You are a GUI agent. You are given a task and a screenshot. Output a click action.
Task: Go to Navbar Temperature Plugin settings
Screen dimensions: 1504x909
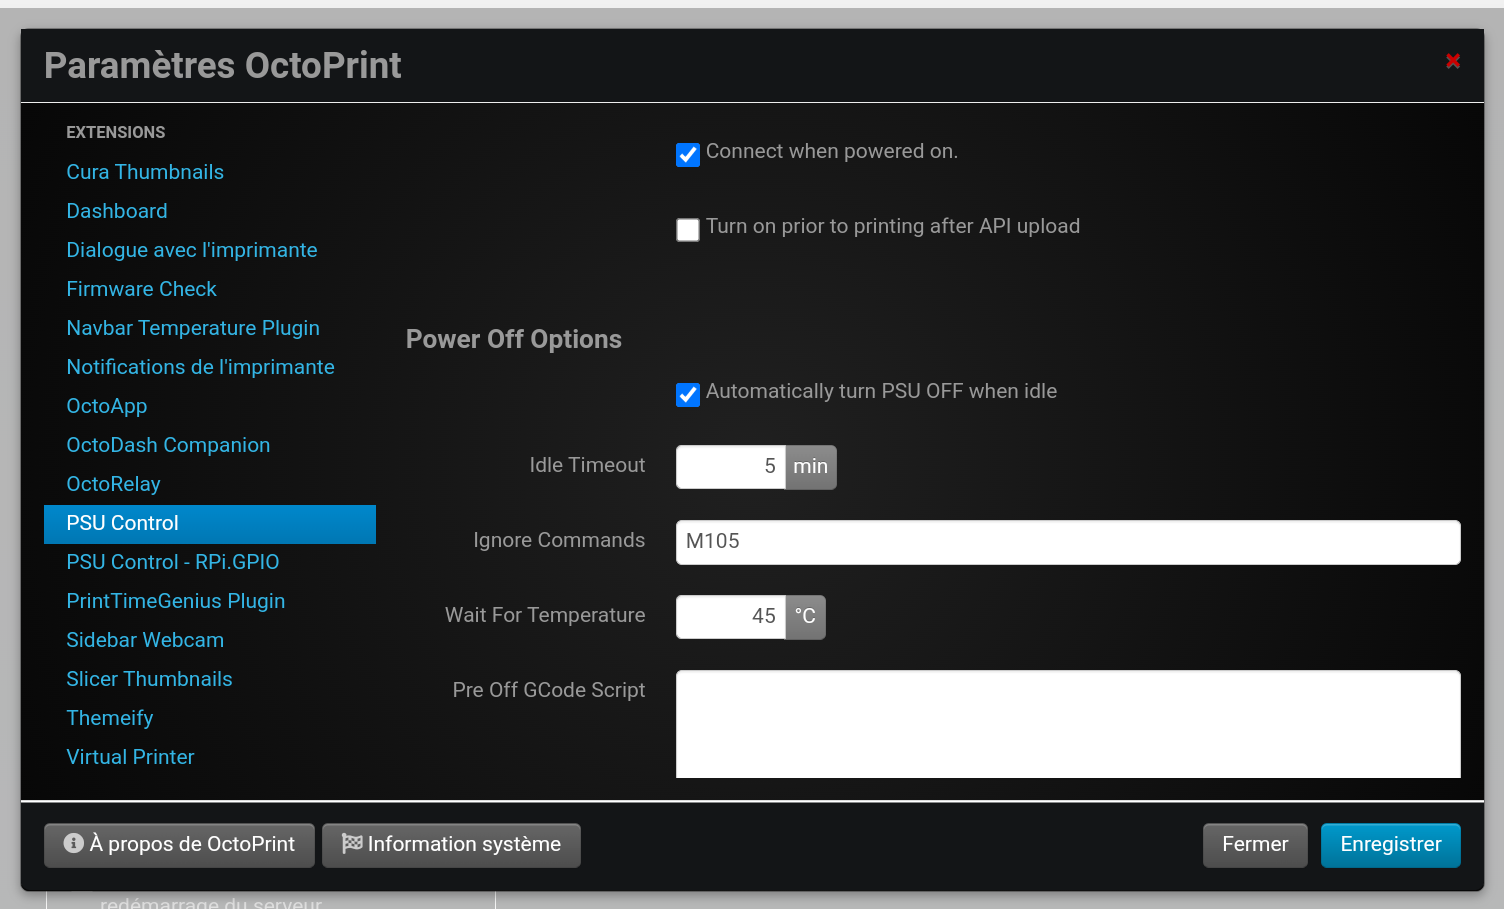coord(193,328)
